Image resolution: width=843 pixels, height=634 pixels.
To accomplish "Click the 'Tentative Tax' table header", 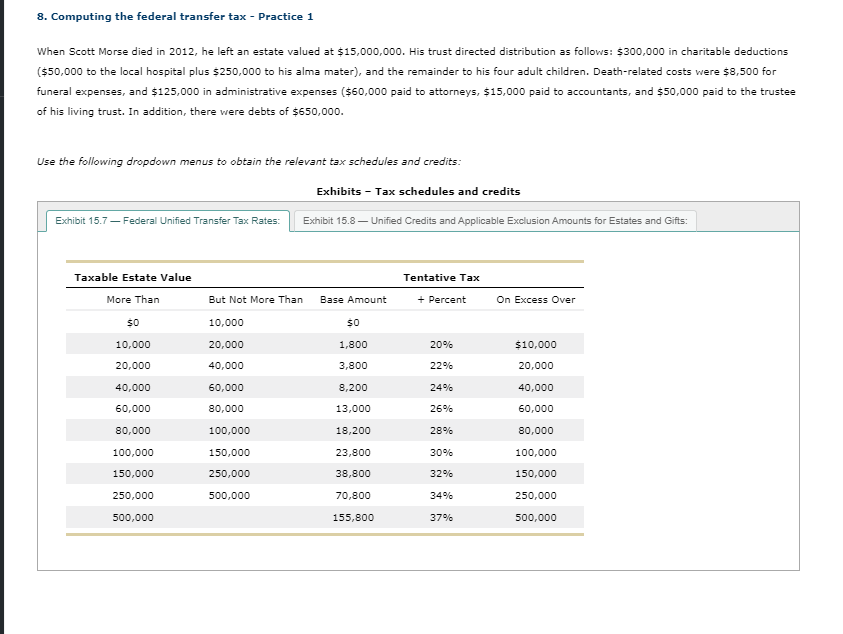I will [441, 277].
